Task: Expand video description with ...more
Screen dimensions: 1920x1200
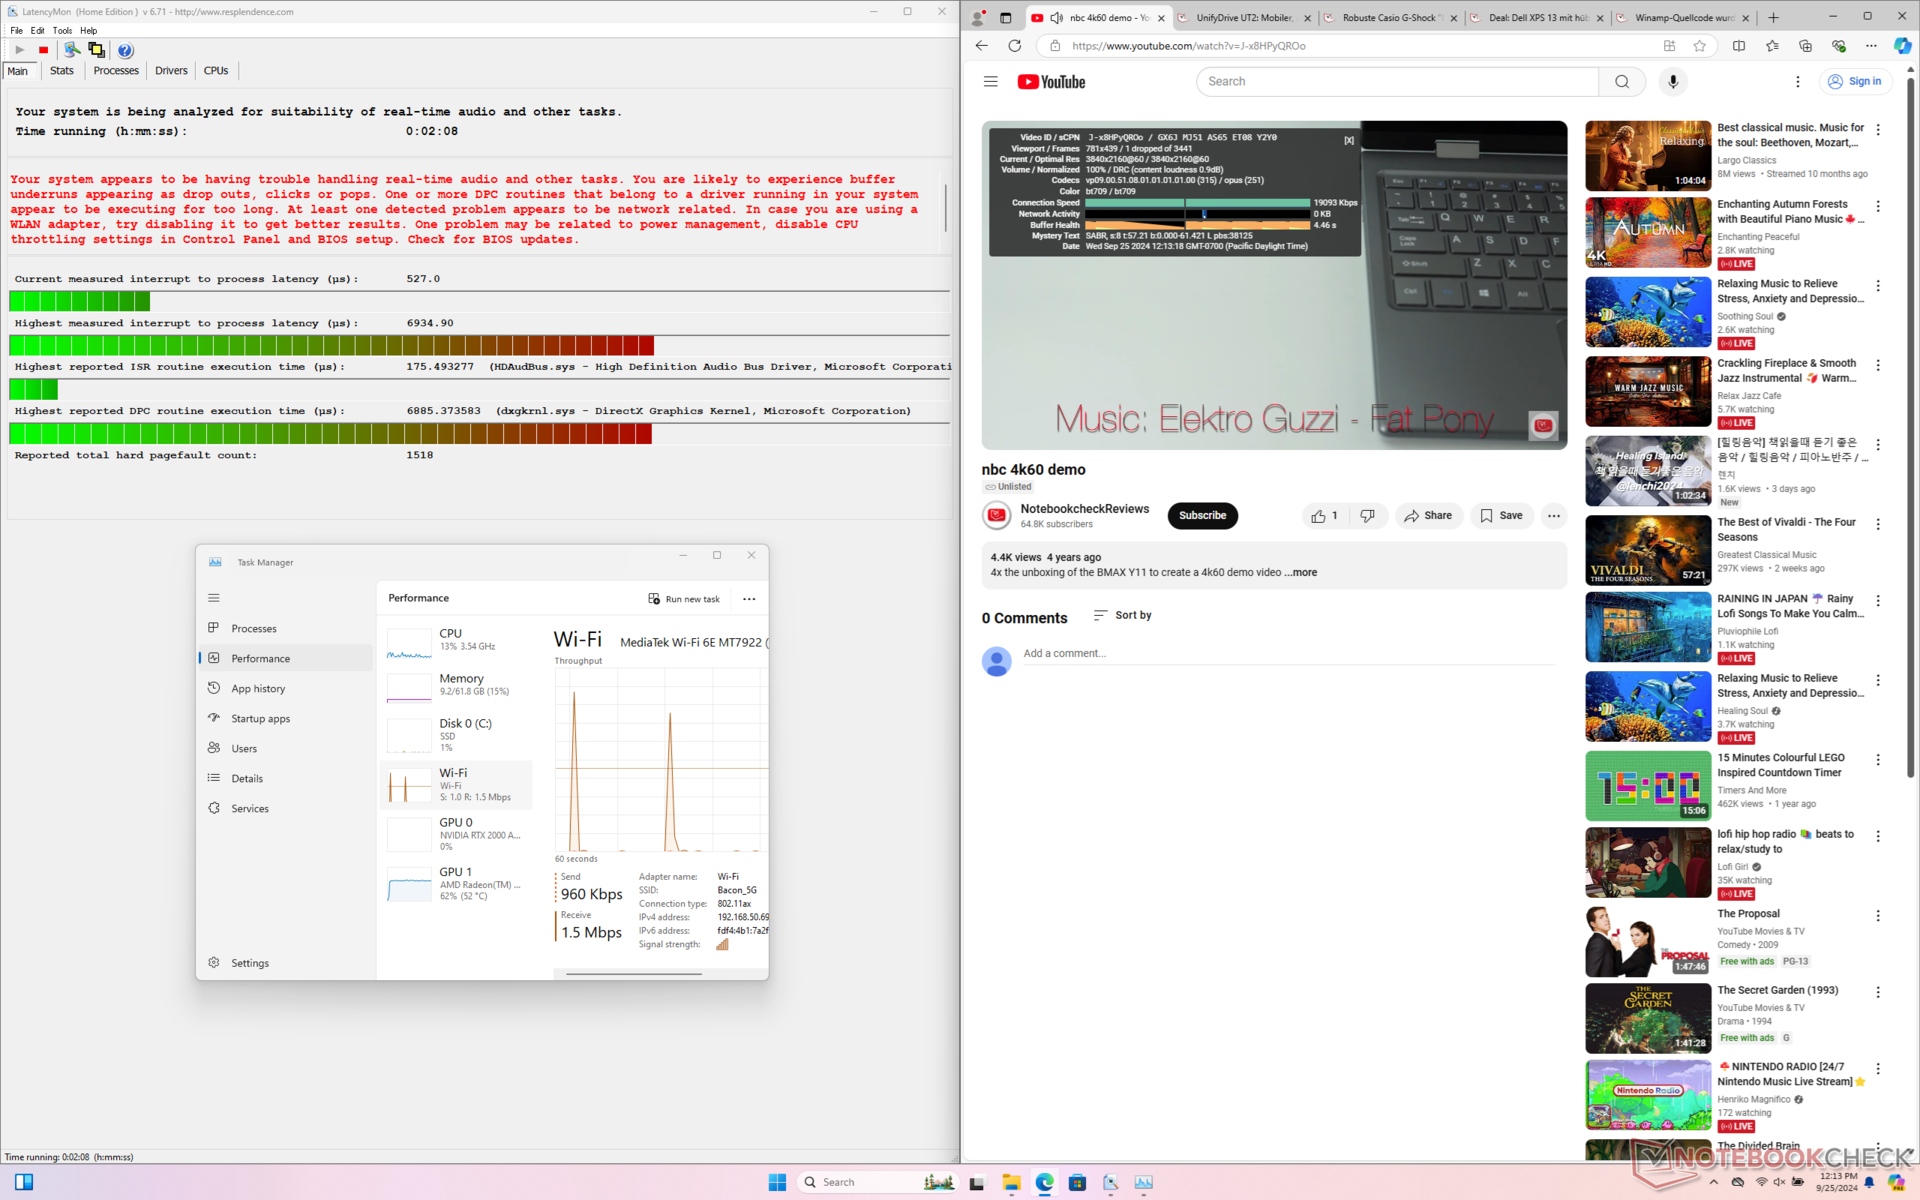Action: pos(1301,573)
